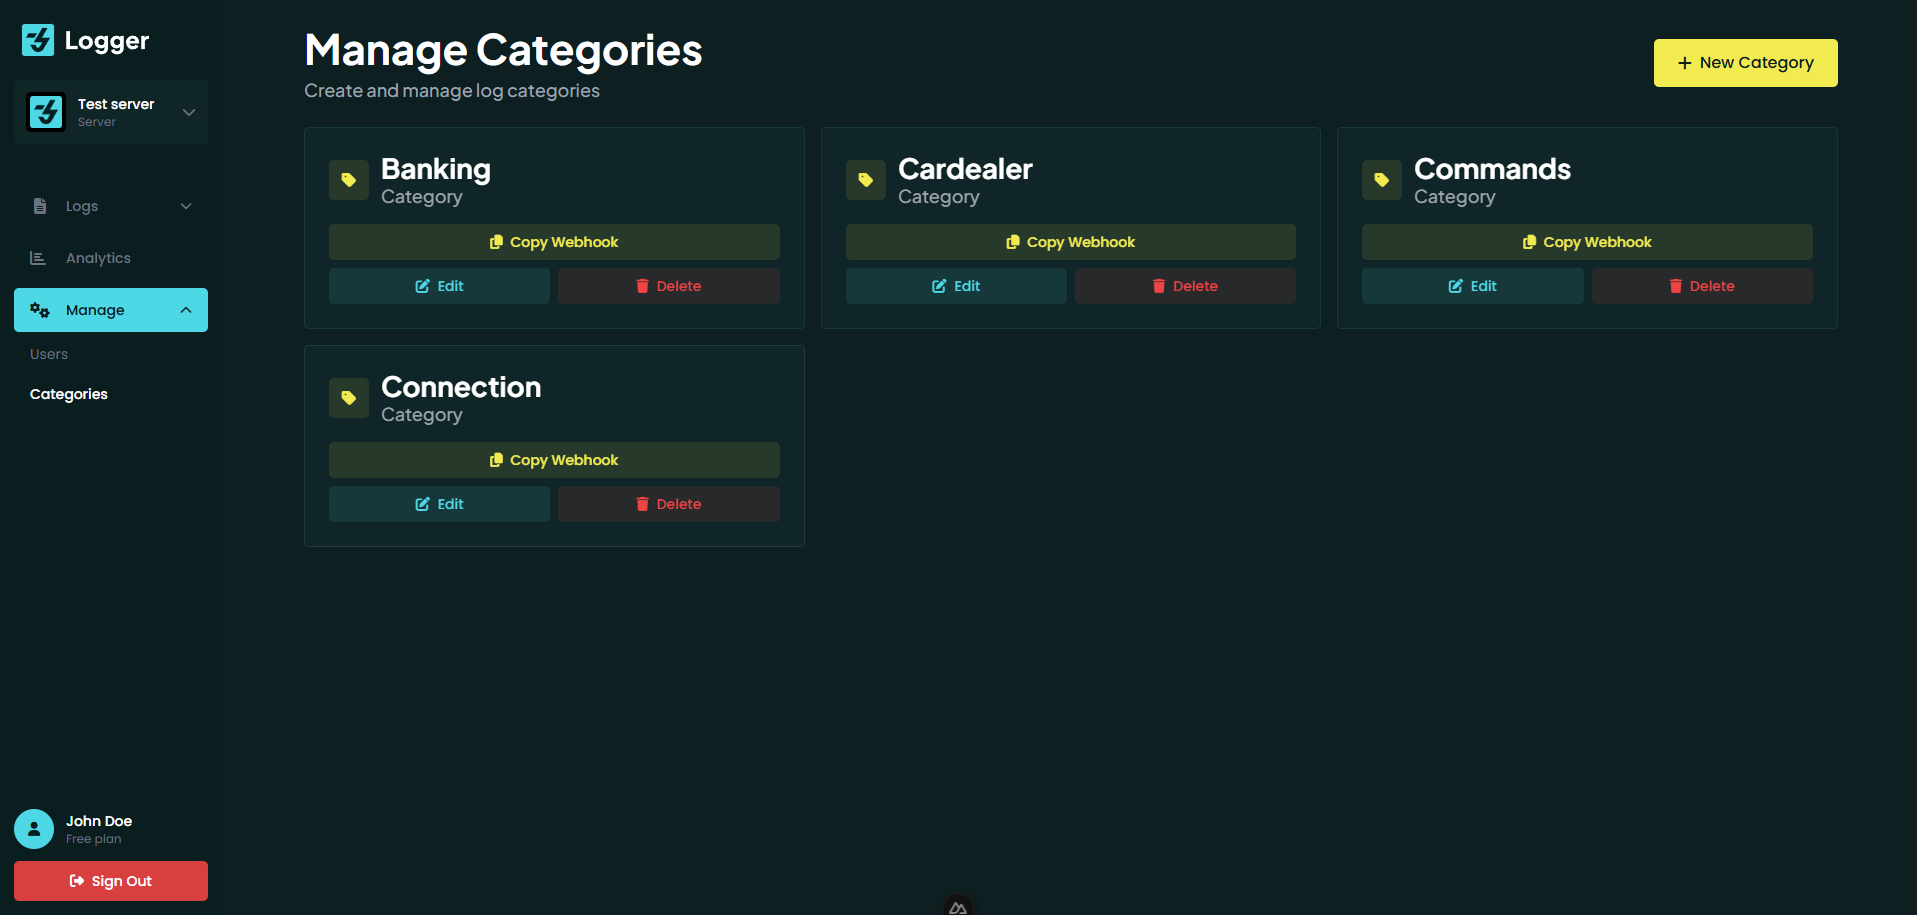Screen dimensions: 1917x915
Task: Click the tag icon on the Banking card
Action: point(348,180)
